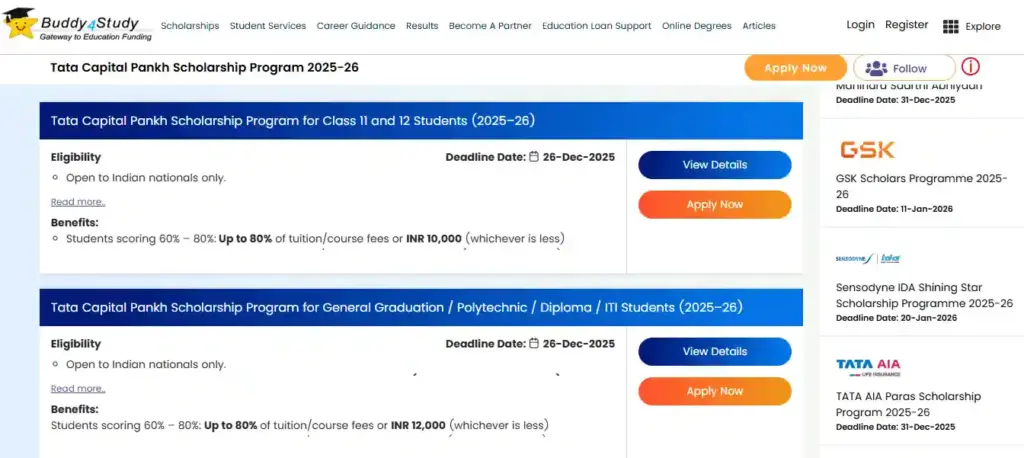Expand Read more in Class 11 and 12 eligibility
This screenshot has width=1024, height=458.
point(78,202)
